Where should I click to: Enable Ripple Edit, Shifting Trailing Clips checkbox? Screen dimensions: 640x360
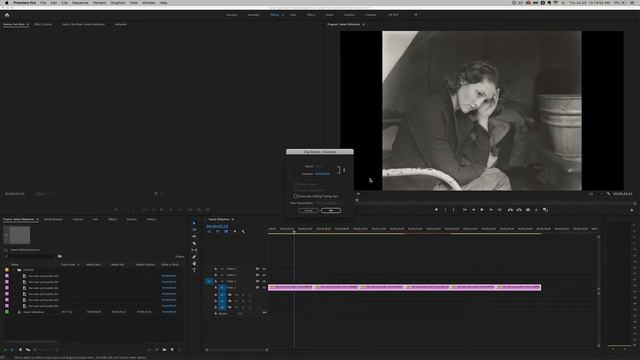click(296, 196)
